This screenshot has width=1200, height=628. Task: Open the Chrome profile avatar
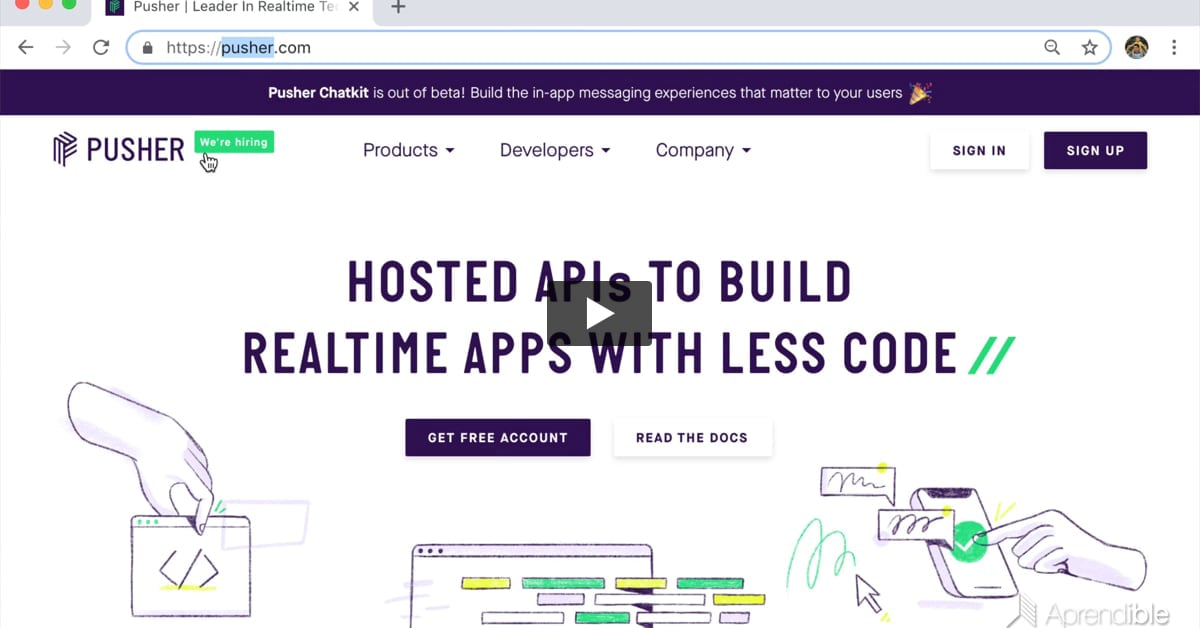[1137, 47]
